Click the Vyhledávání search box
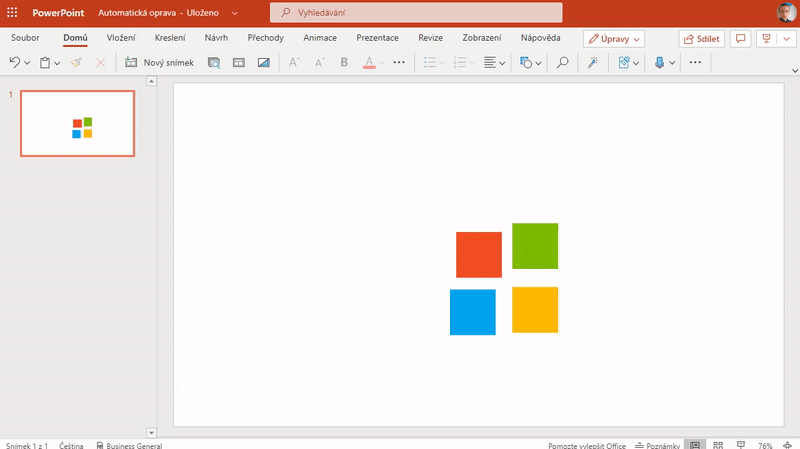This screenshot has width=800, height=449. click(x=416, y=12)
